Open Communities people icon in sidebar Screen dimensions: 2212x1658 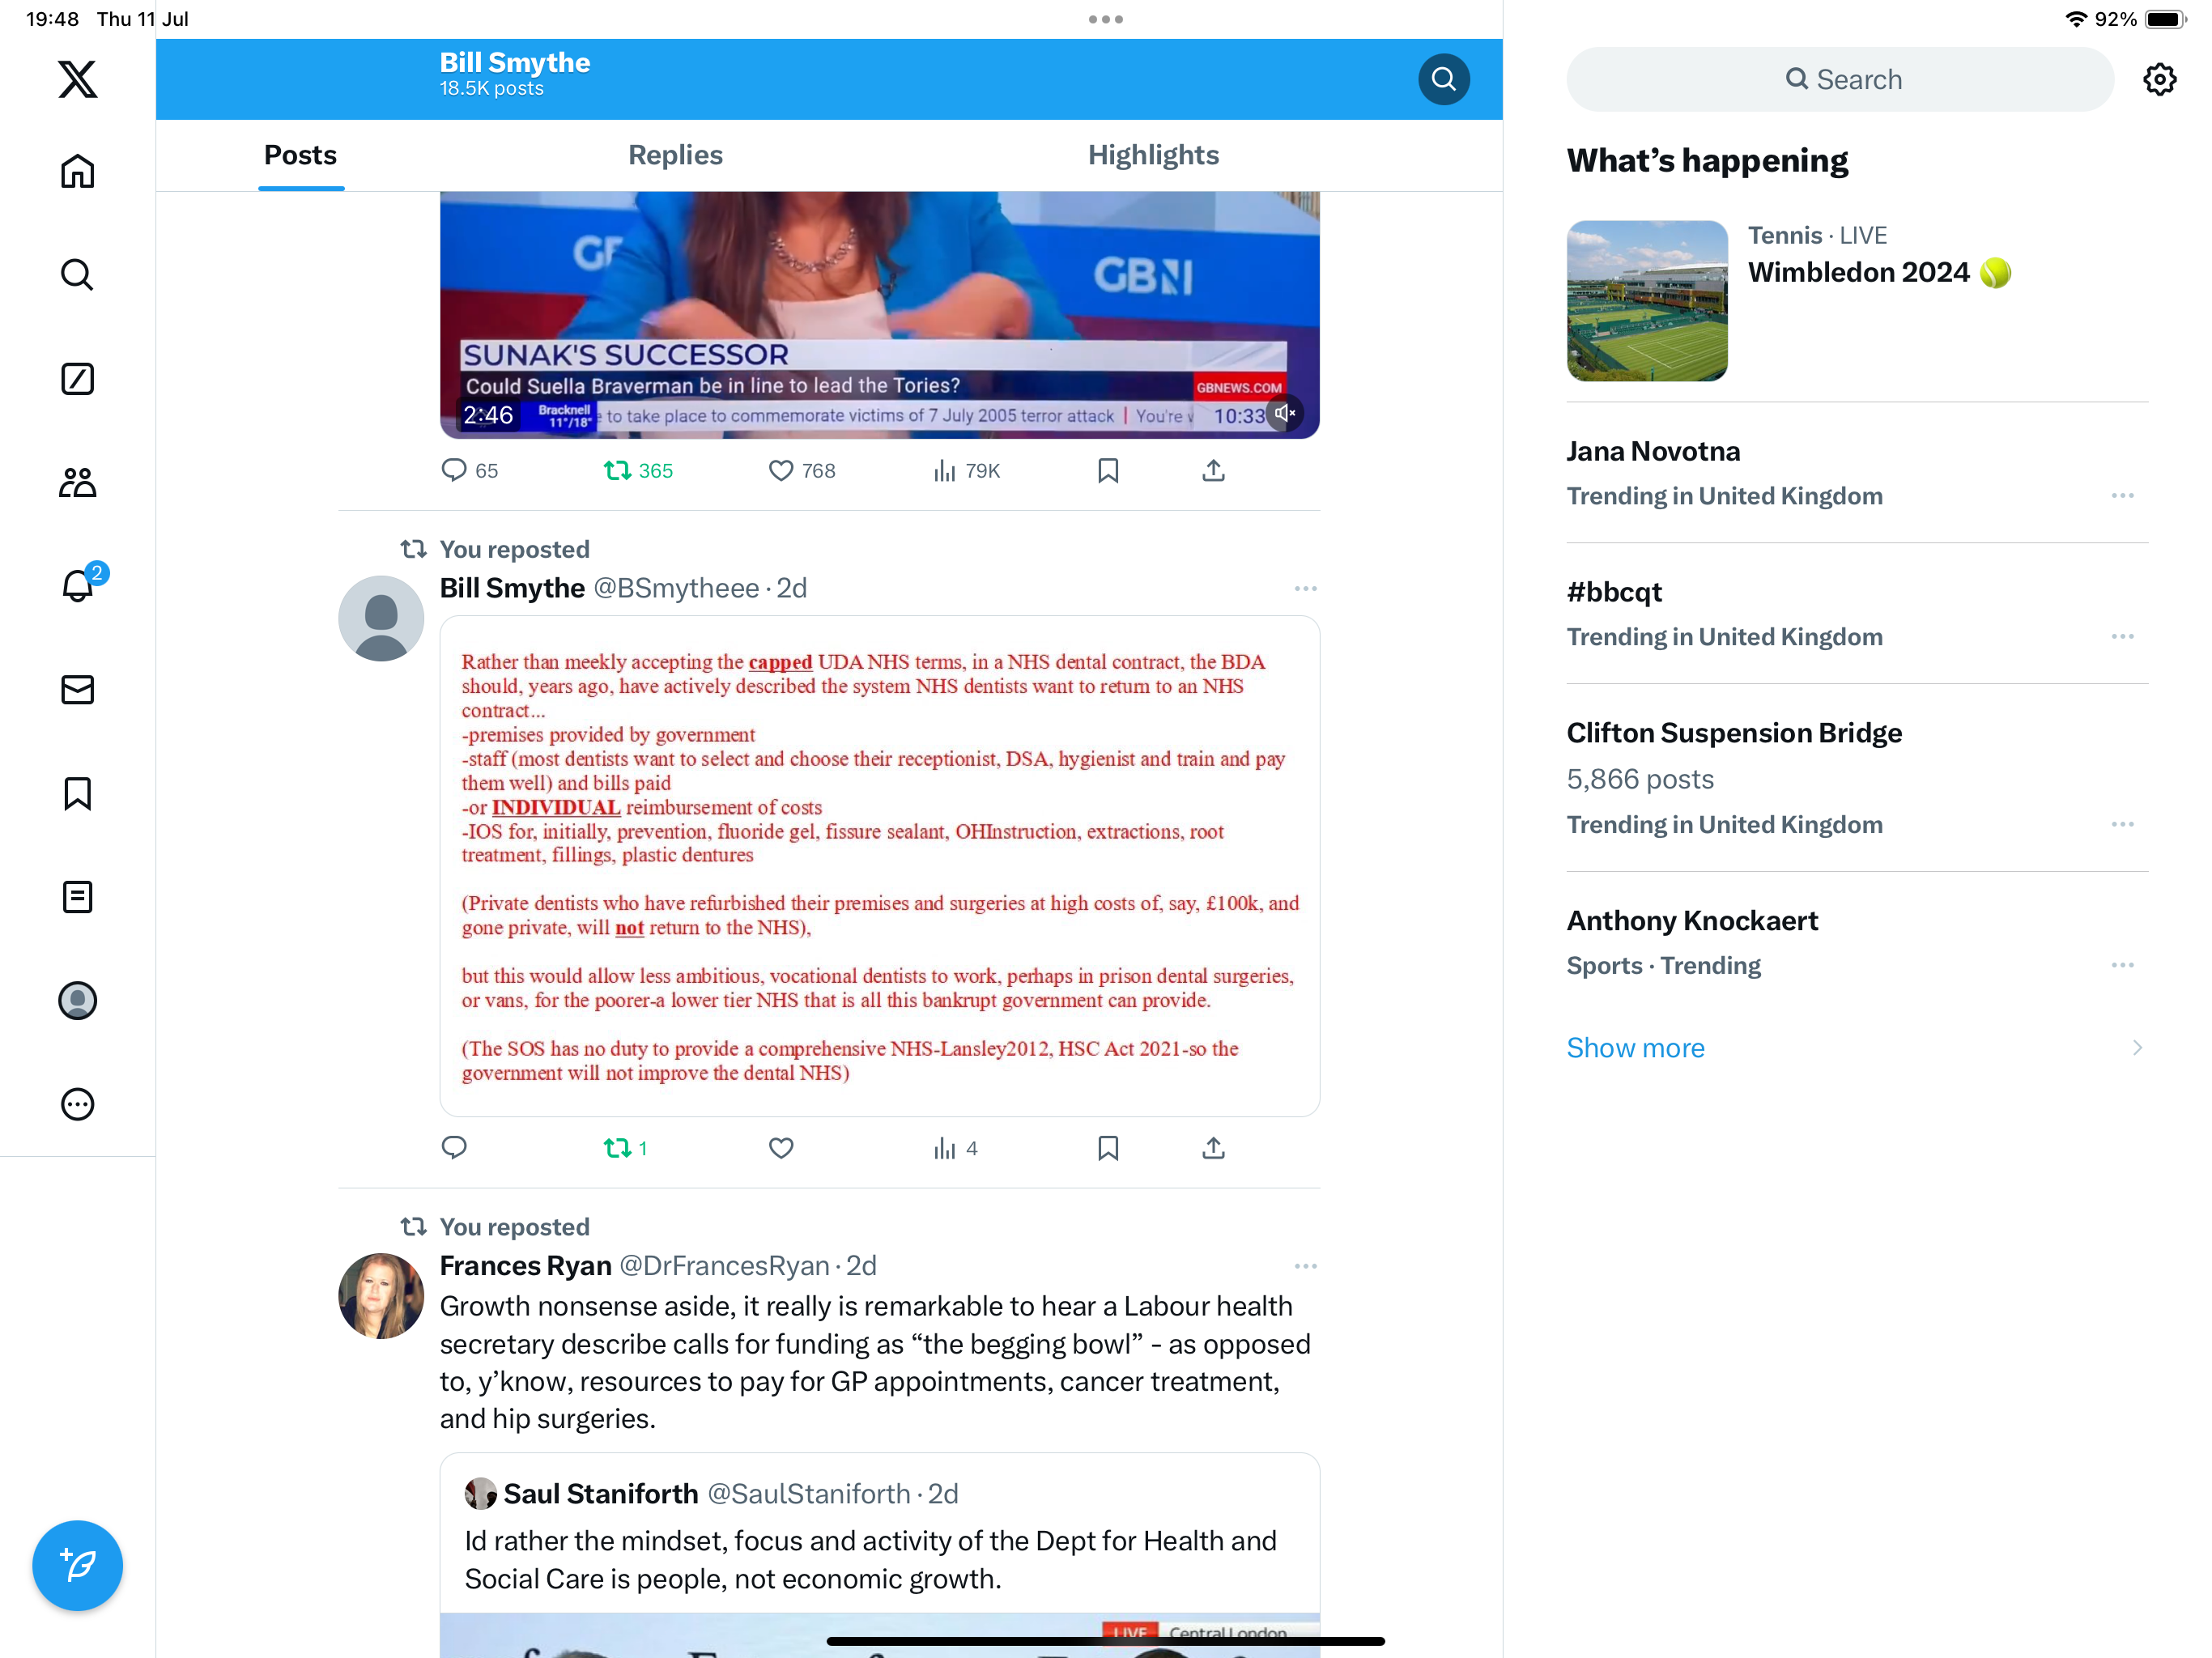(77, 482)
